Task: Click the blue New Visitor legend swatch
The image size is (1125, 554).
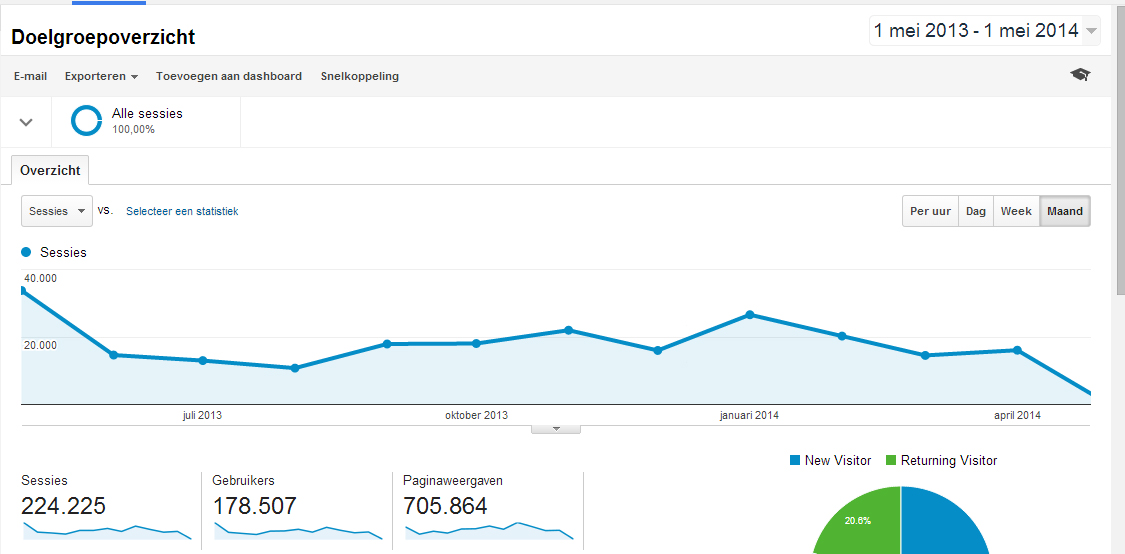Action: click(x=794, y=460)
